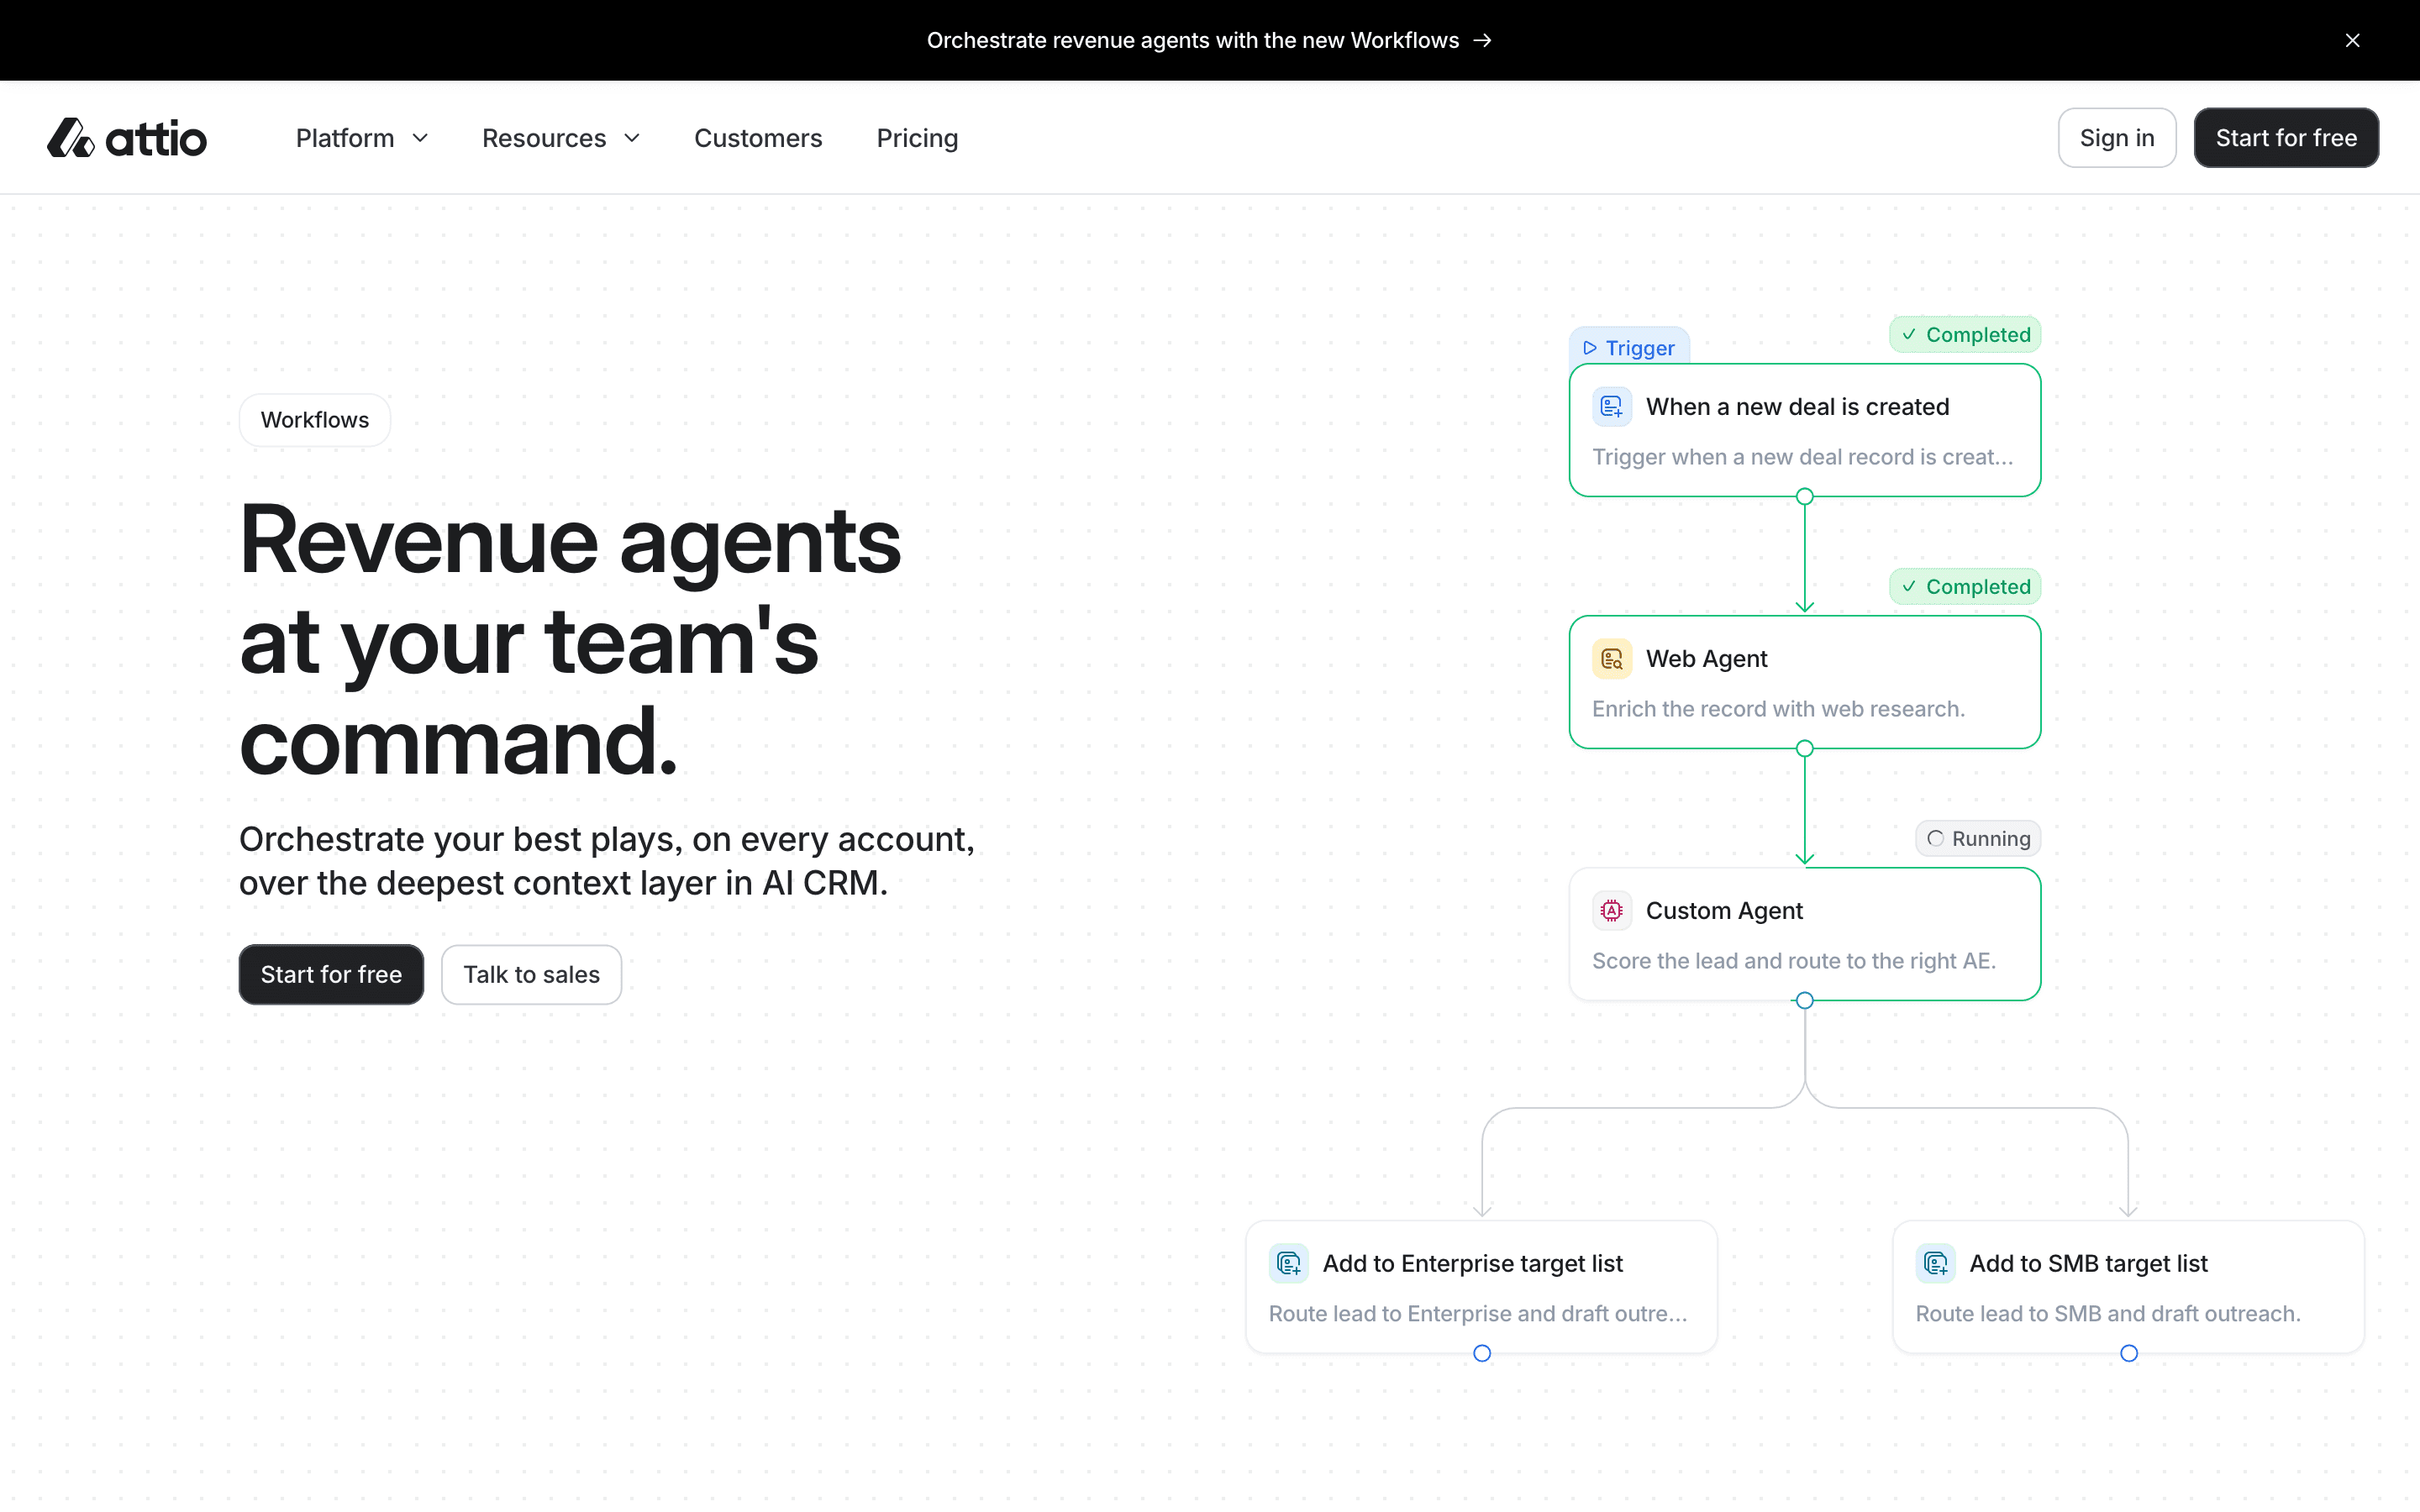Expand the Platform menu chevron
This screenshot has height=1512, width=2420.
coord(421,138)
